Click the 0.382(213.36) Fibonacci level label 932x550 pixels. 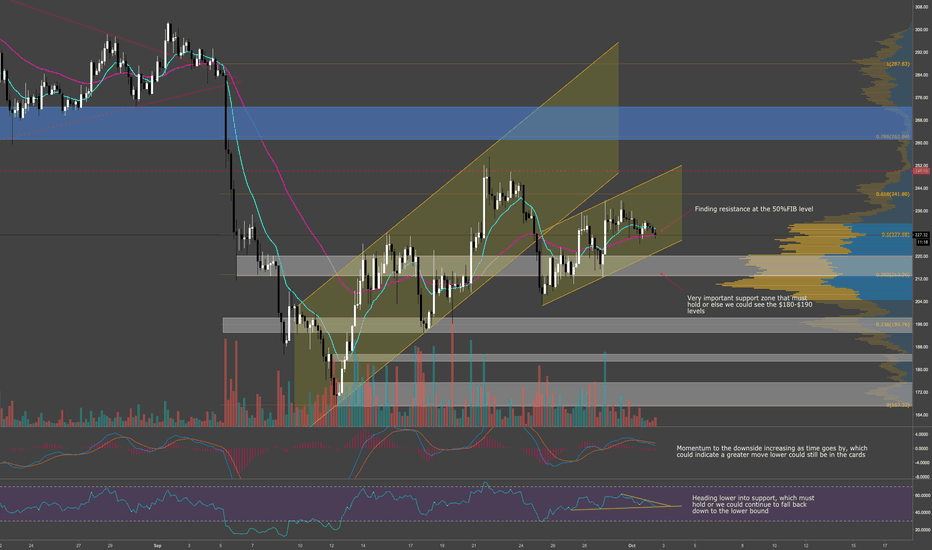[x=893, y=275]
